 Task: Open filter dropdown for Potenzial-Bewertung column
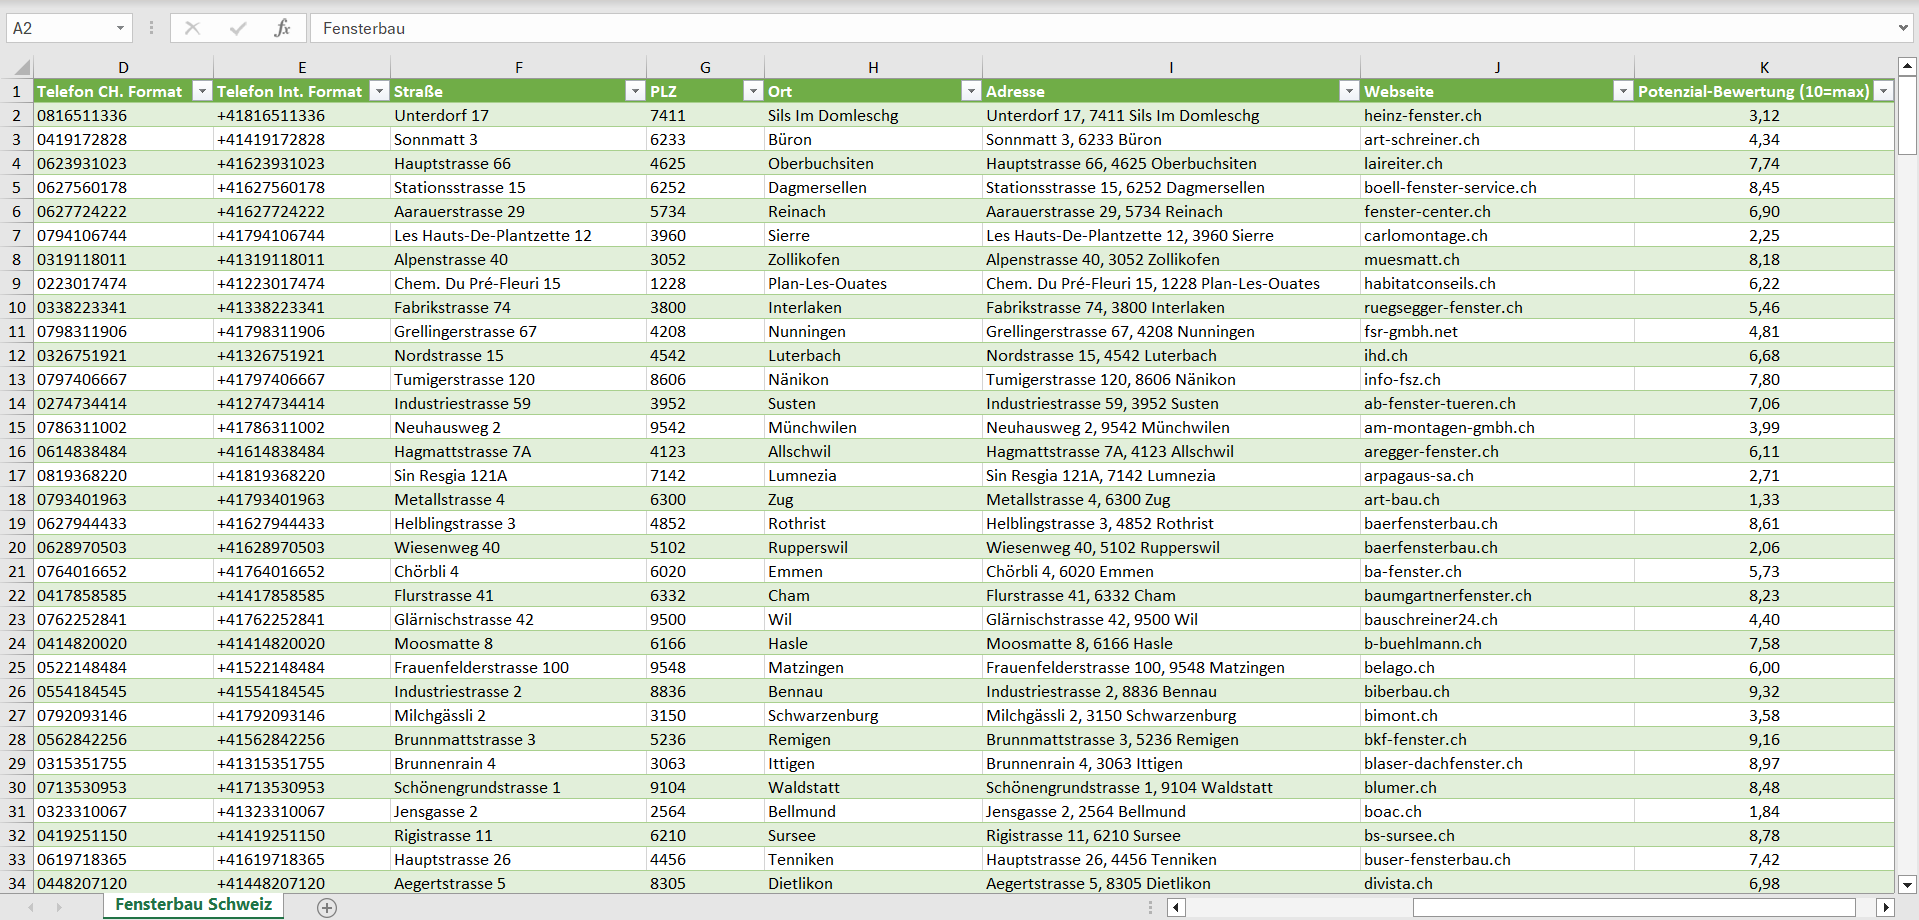click(x=1884, y=91)
